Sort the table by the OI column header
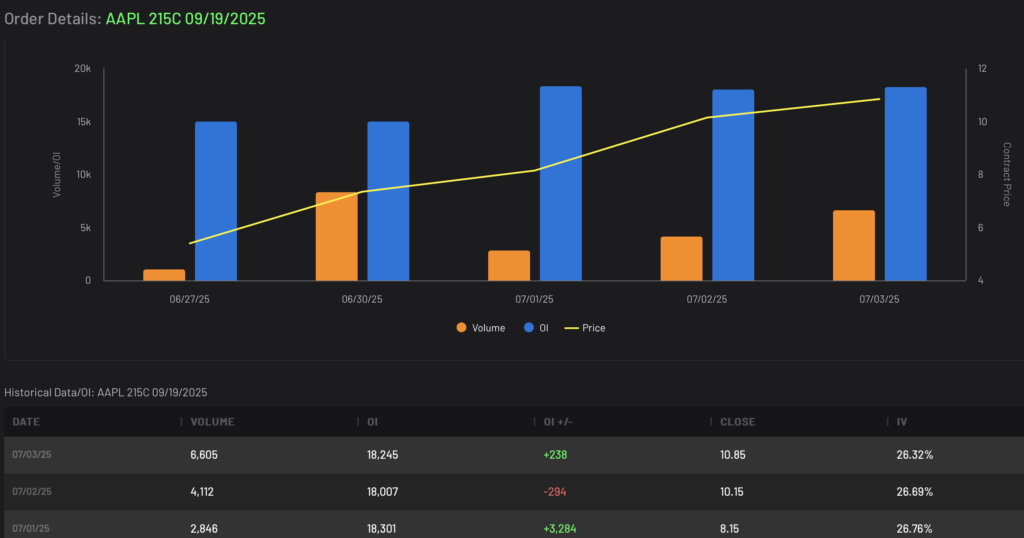 [372, 422]
